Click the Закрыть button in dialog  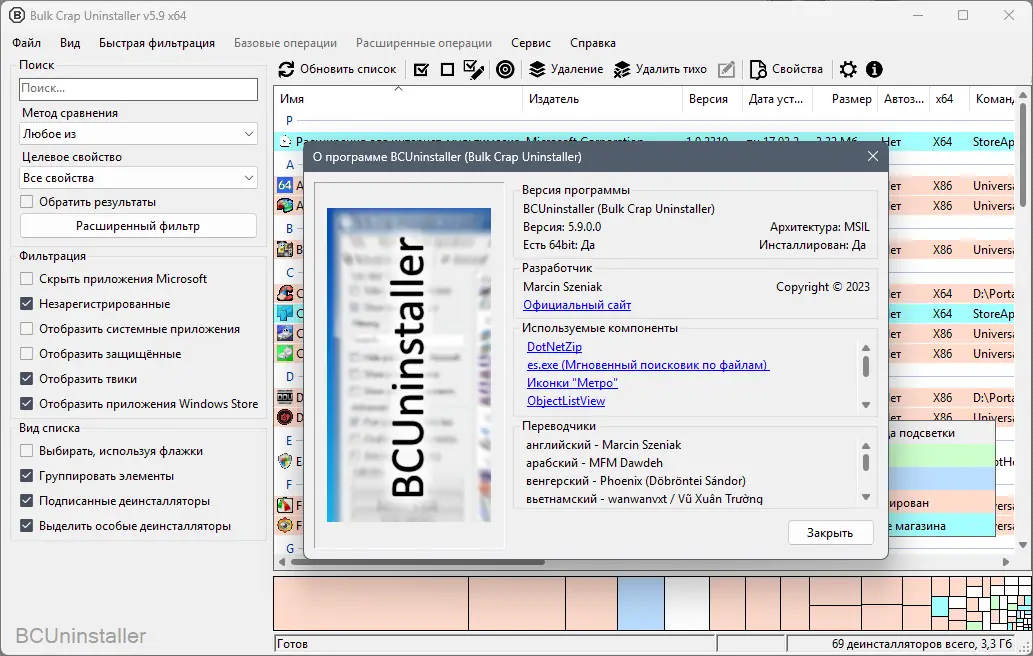[x=830, y=533]
